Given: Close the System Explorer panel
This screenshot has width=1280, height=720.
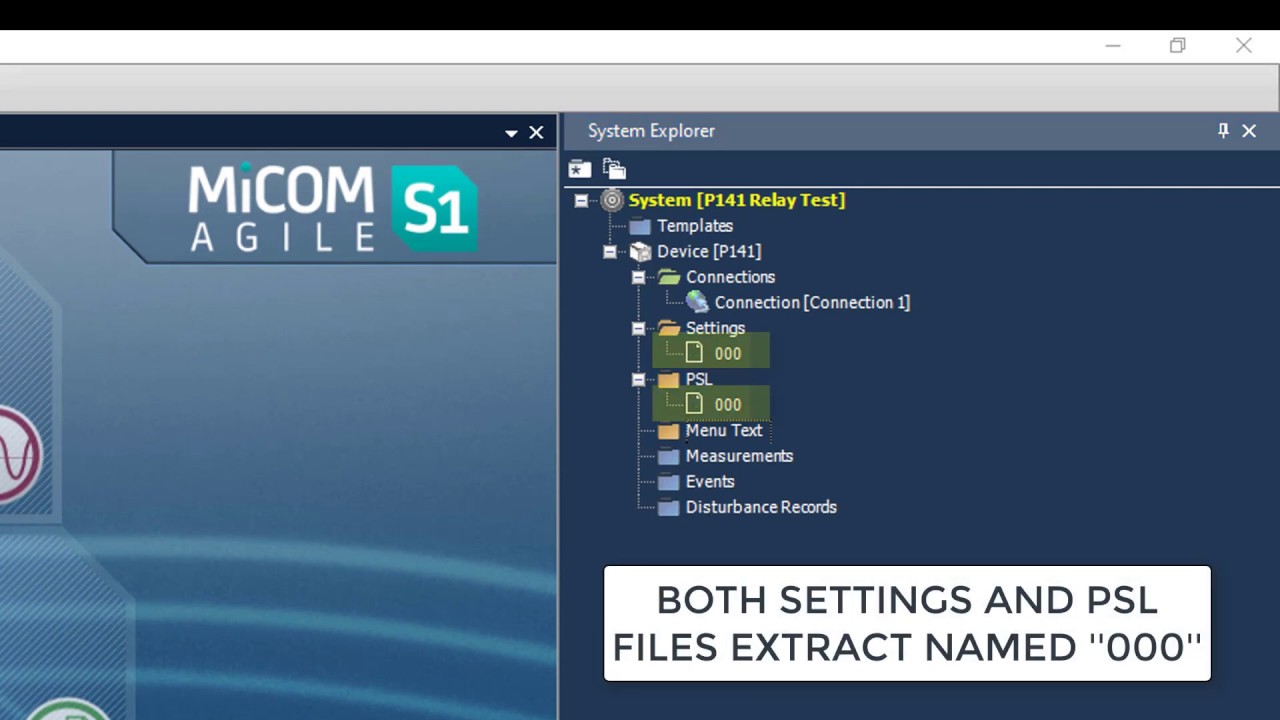Looking at the screenshot, I should click(1249, 131).
